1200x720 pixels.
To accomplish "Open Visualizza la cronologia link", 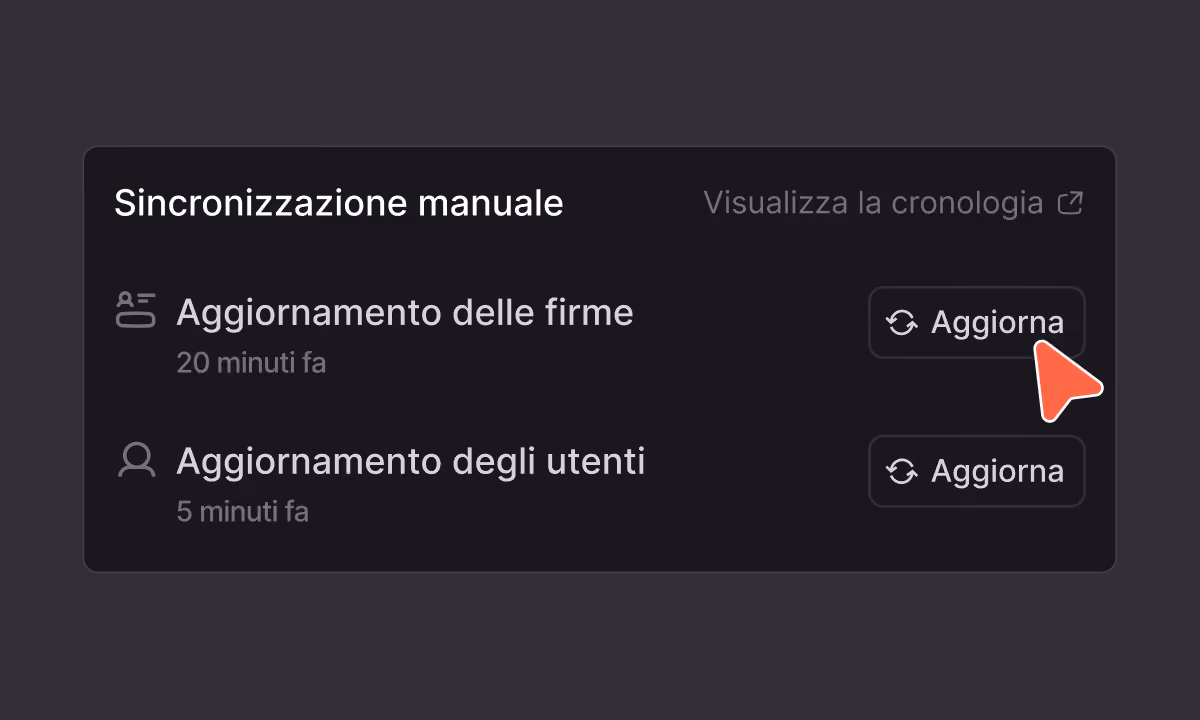I will point(893,203).
